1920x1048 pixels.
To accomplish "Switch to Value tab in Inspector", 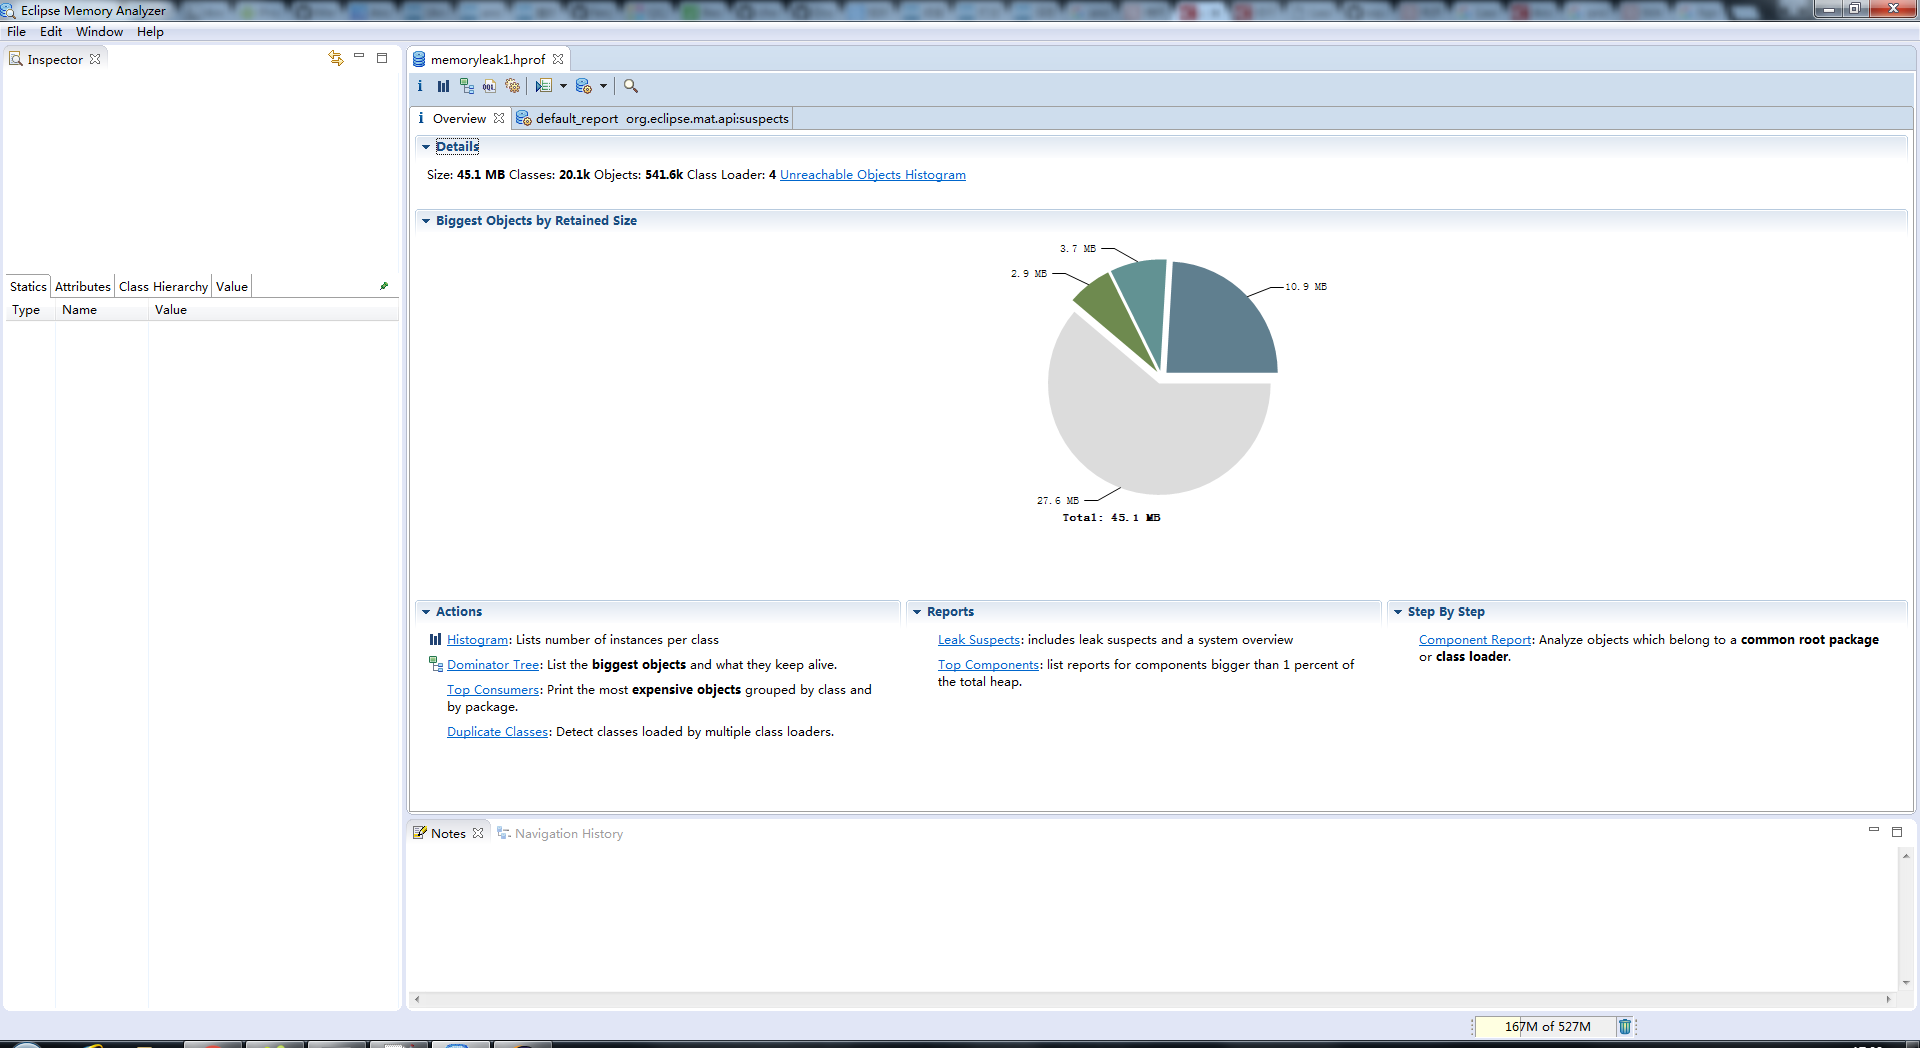I will point(232,286).
